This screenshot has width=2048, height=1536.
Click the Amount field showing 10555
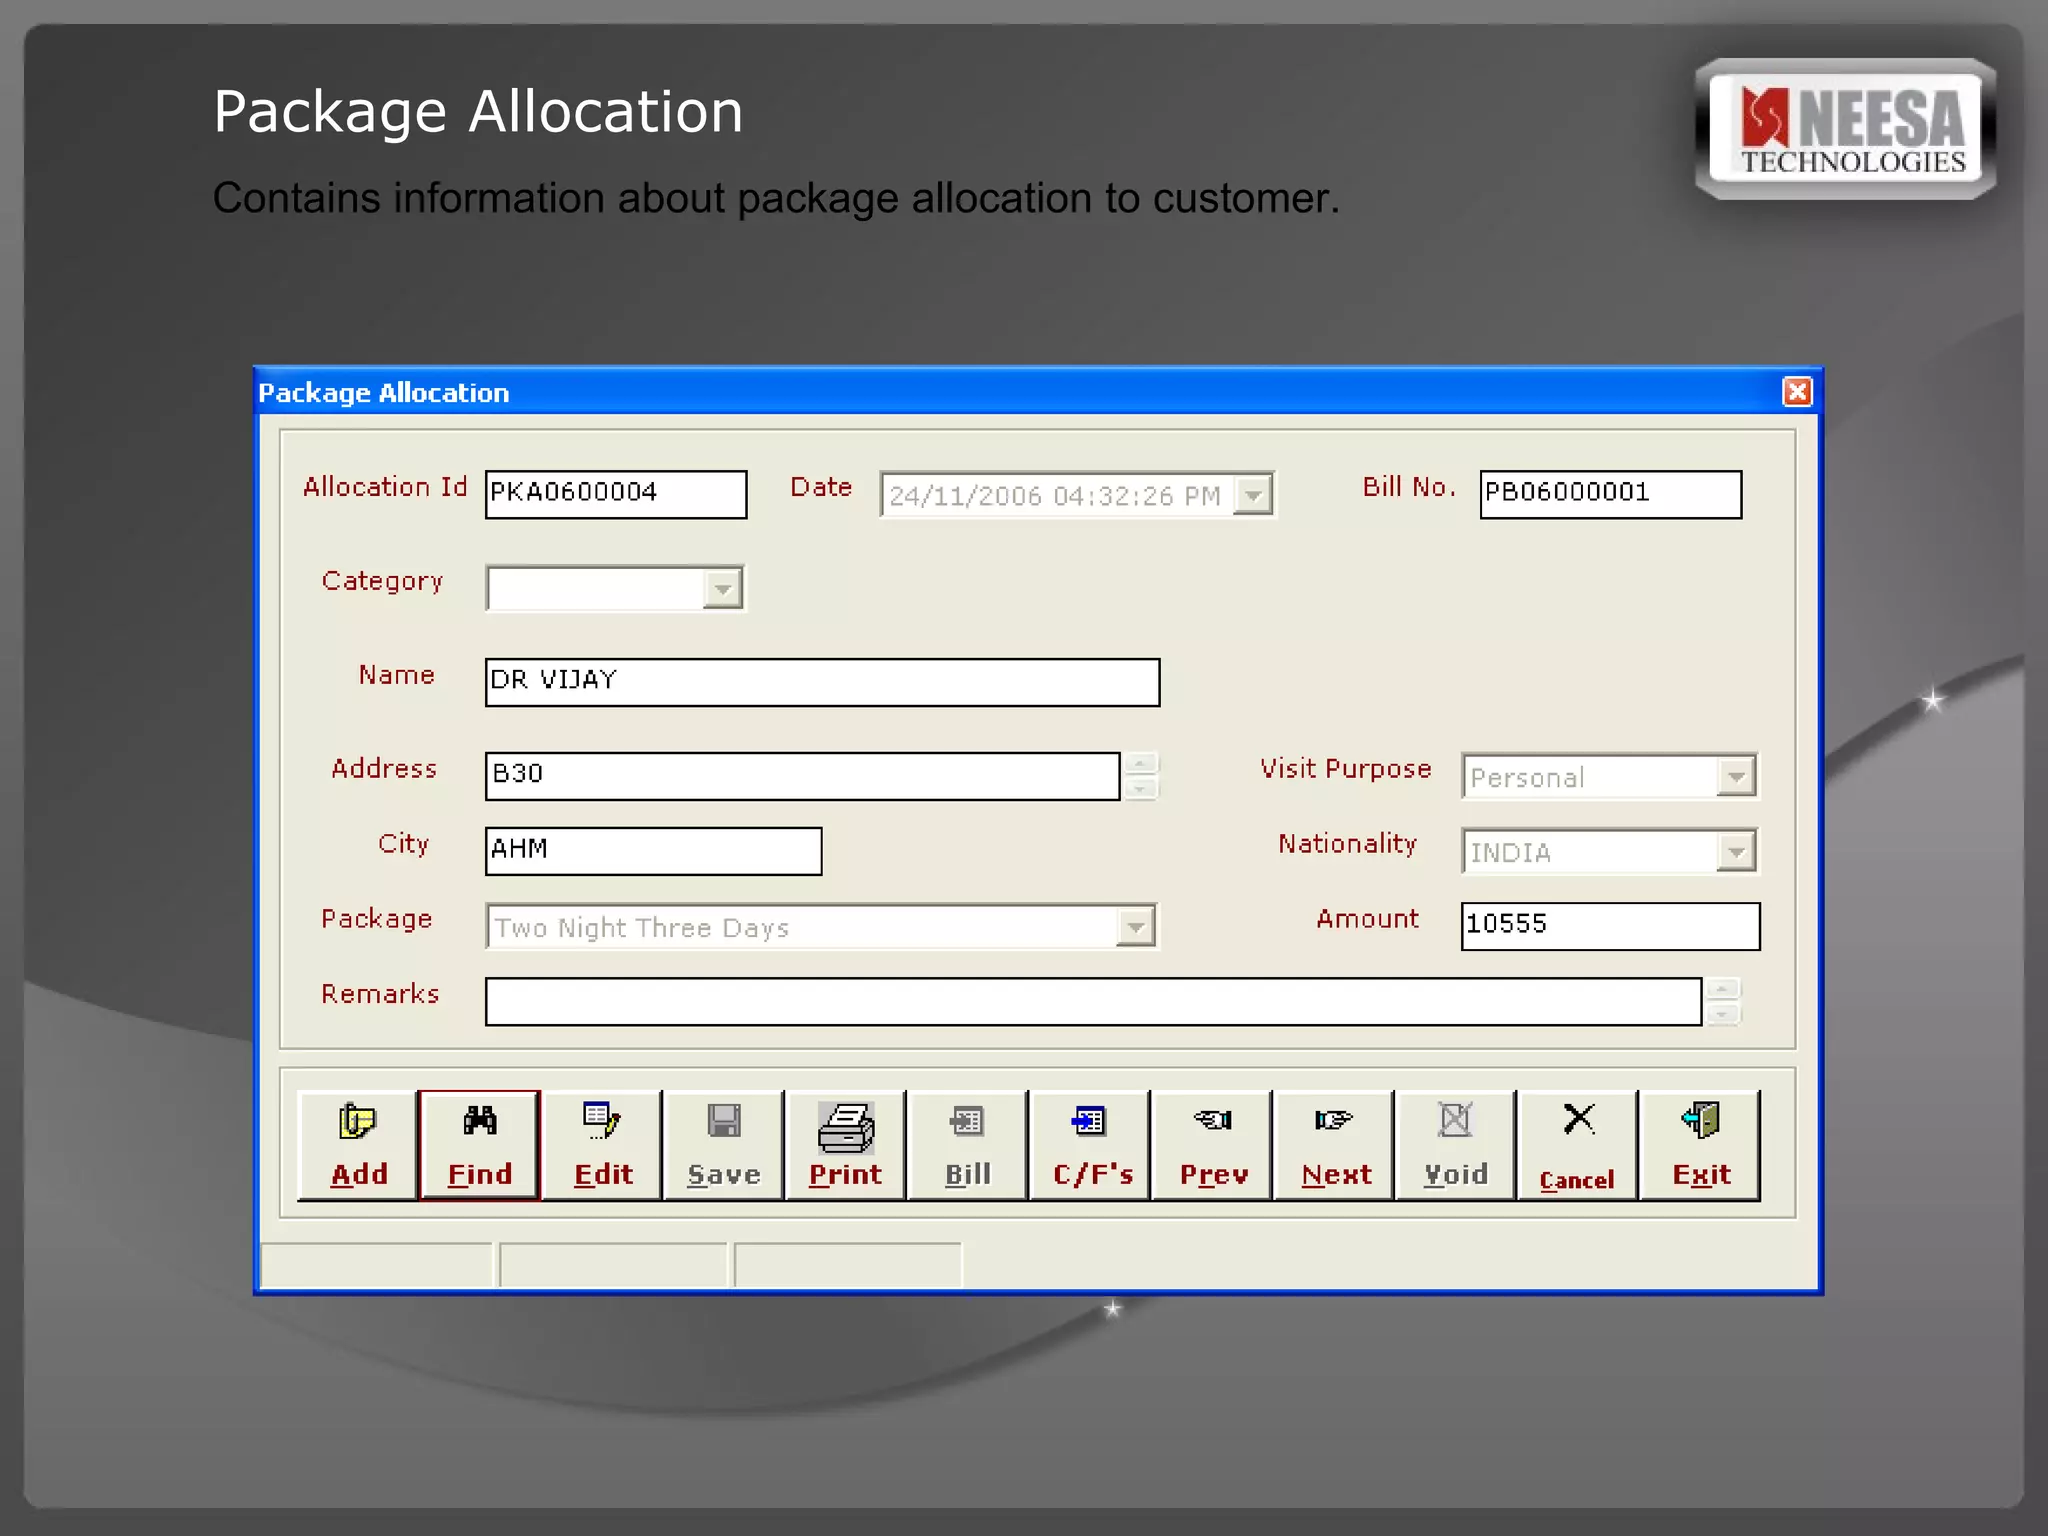click(1610, 926)
